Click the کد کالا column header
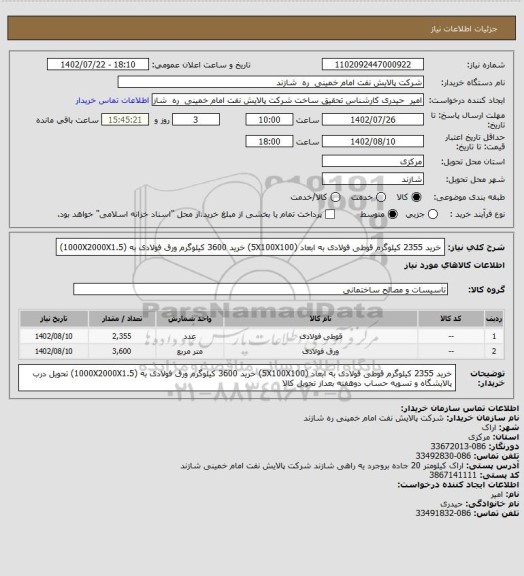 pos(451,318)
